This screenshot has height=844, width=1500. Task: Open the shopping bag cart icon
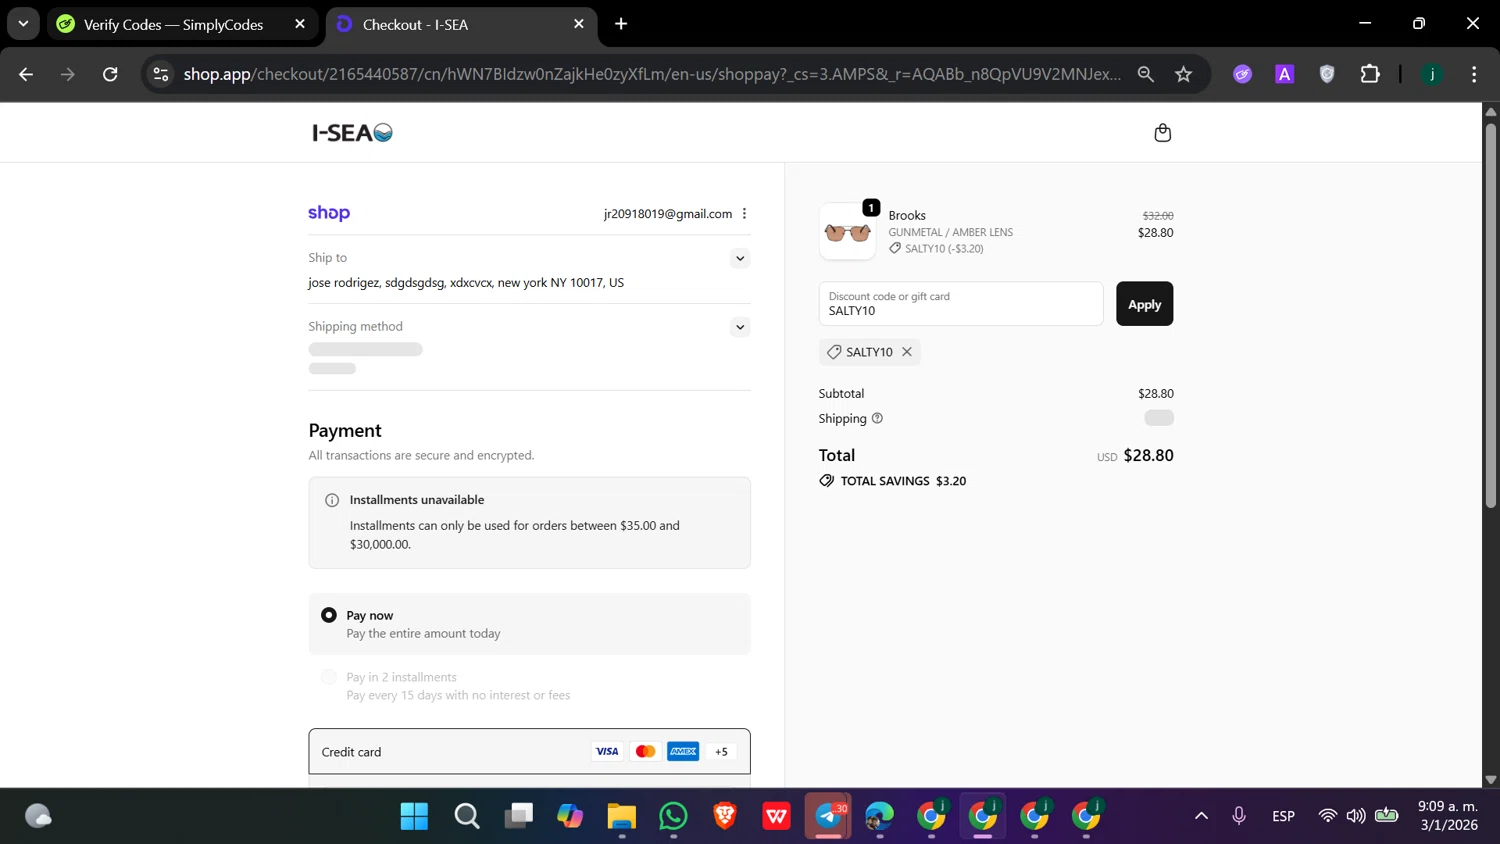pyautogui.click(x=1162, y=133)
